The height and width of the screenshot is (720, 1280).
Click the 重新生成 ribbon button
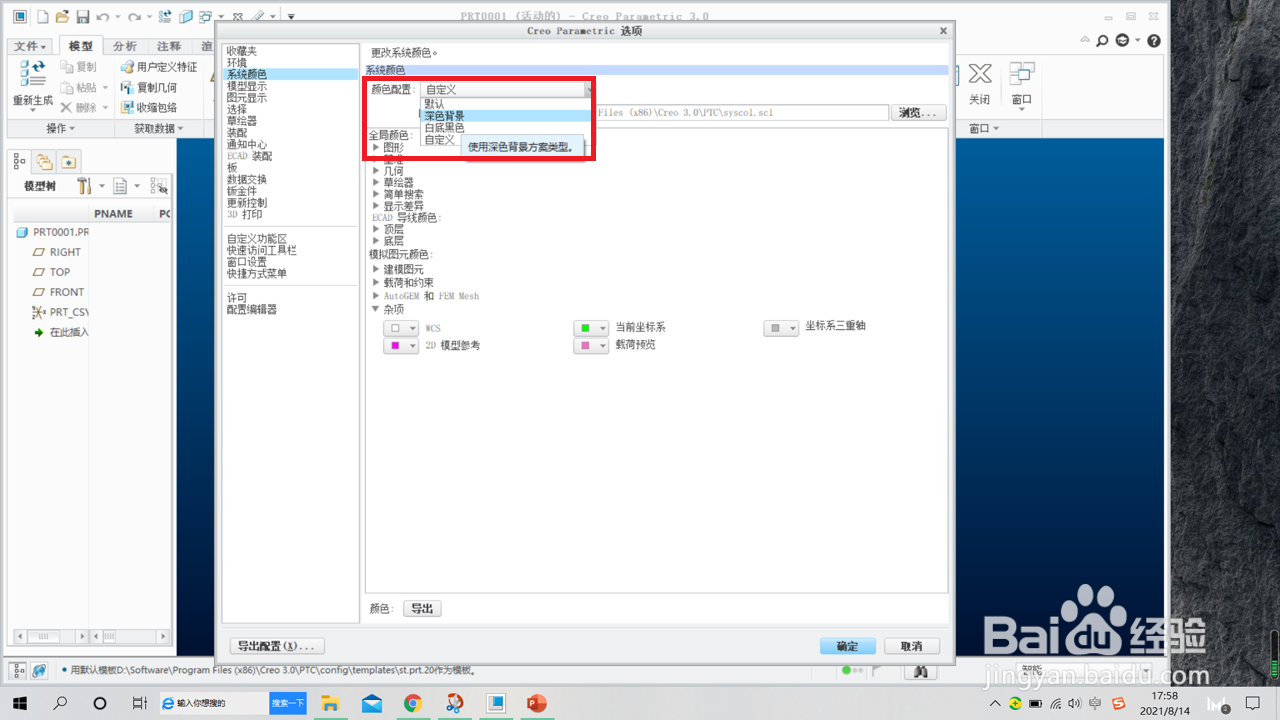coord(32,84)
